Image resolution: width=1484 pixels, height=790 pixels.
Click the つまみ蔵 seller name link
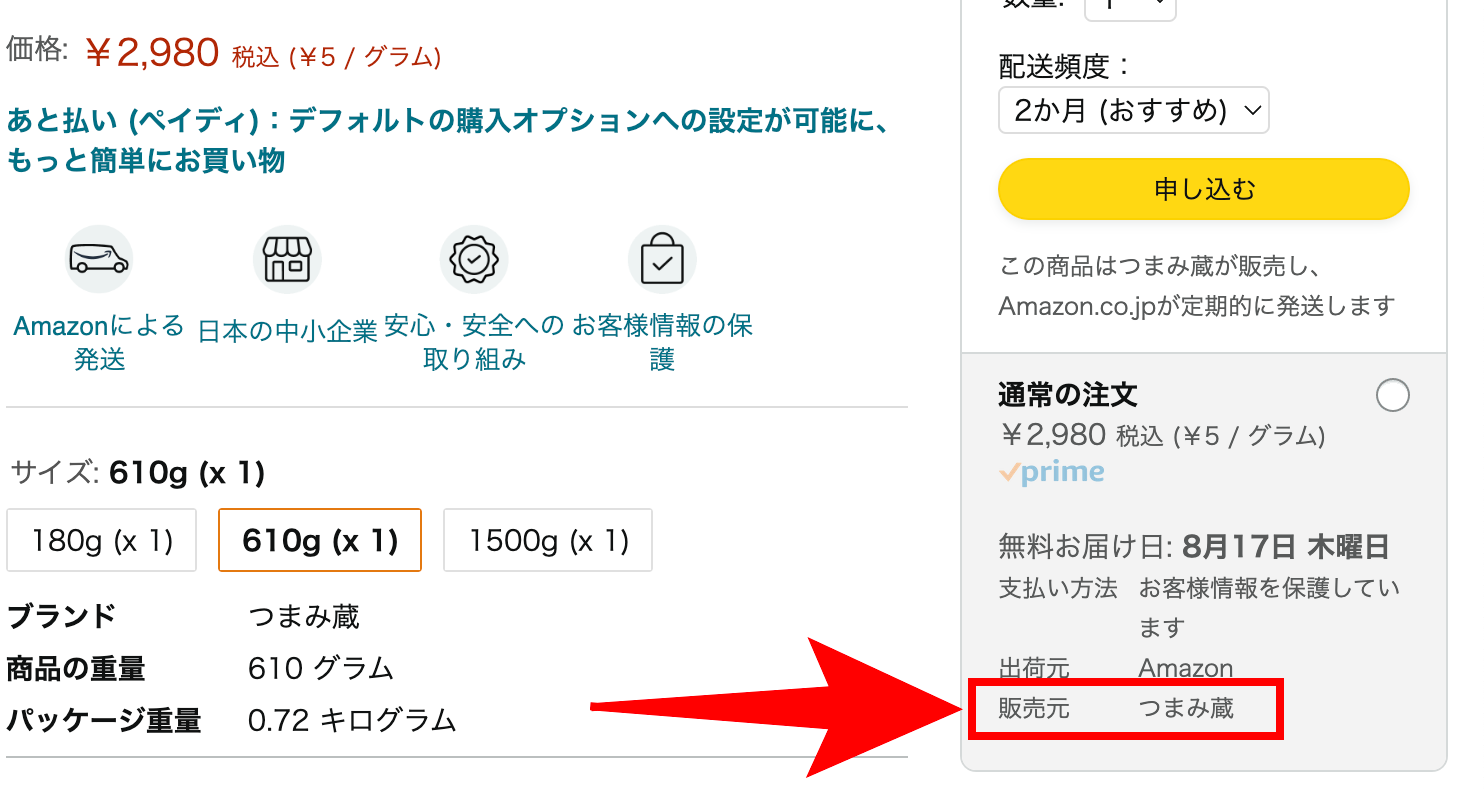(x=1186, y=709)
